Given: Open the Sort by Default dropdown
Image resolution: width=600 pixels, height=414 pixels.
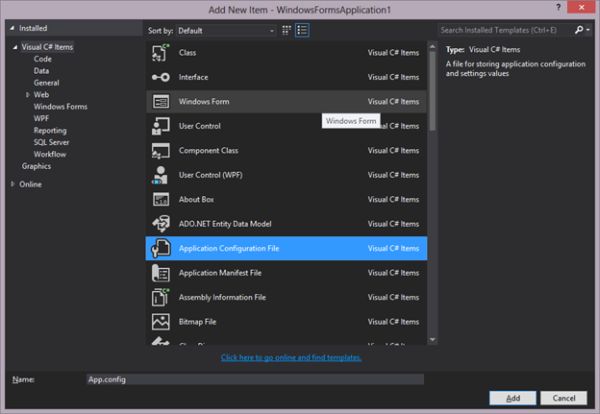Looking at the screenshot, I should [226, 31].
